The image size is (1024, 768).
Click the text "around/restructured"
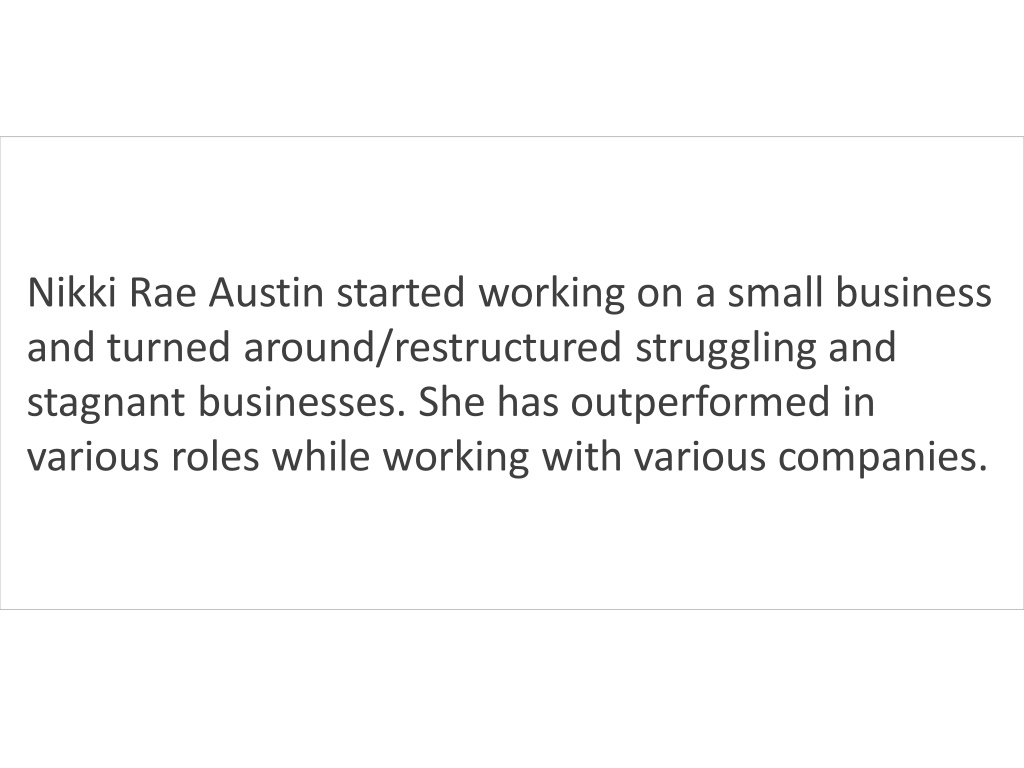coord(432,347)
